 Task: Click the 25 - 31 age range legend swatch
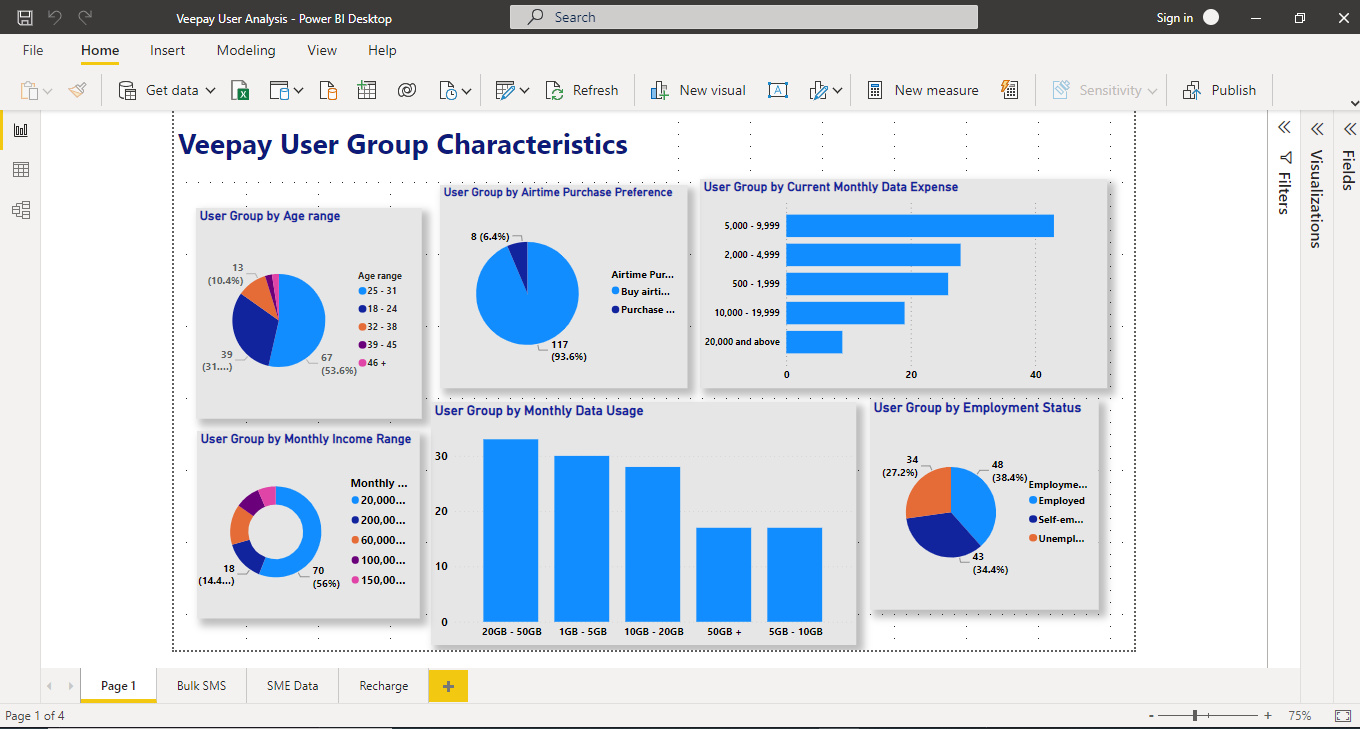tap(361, 290)
